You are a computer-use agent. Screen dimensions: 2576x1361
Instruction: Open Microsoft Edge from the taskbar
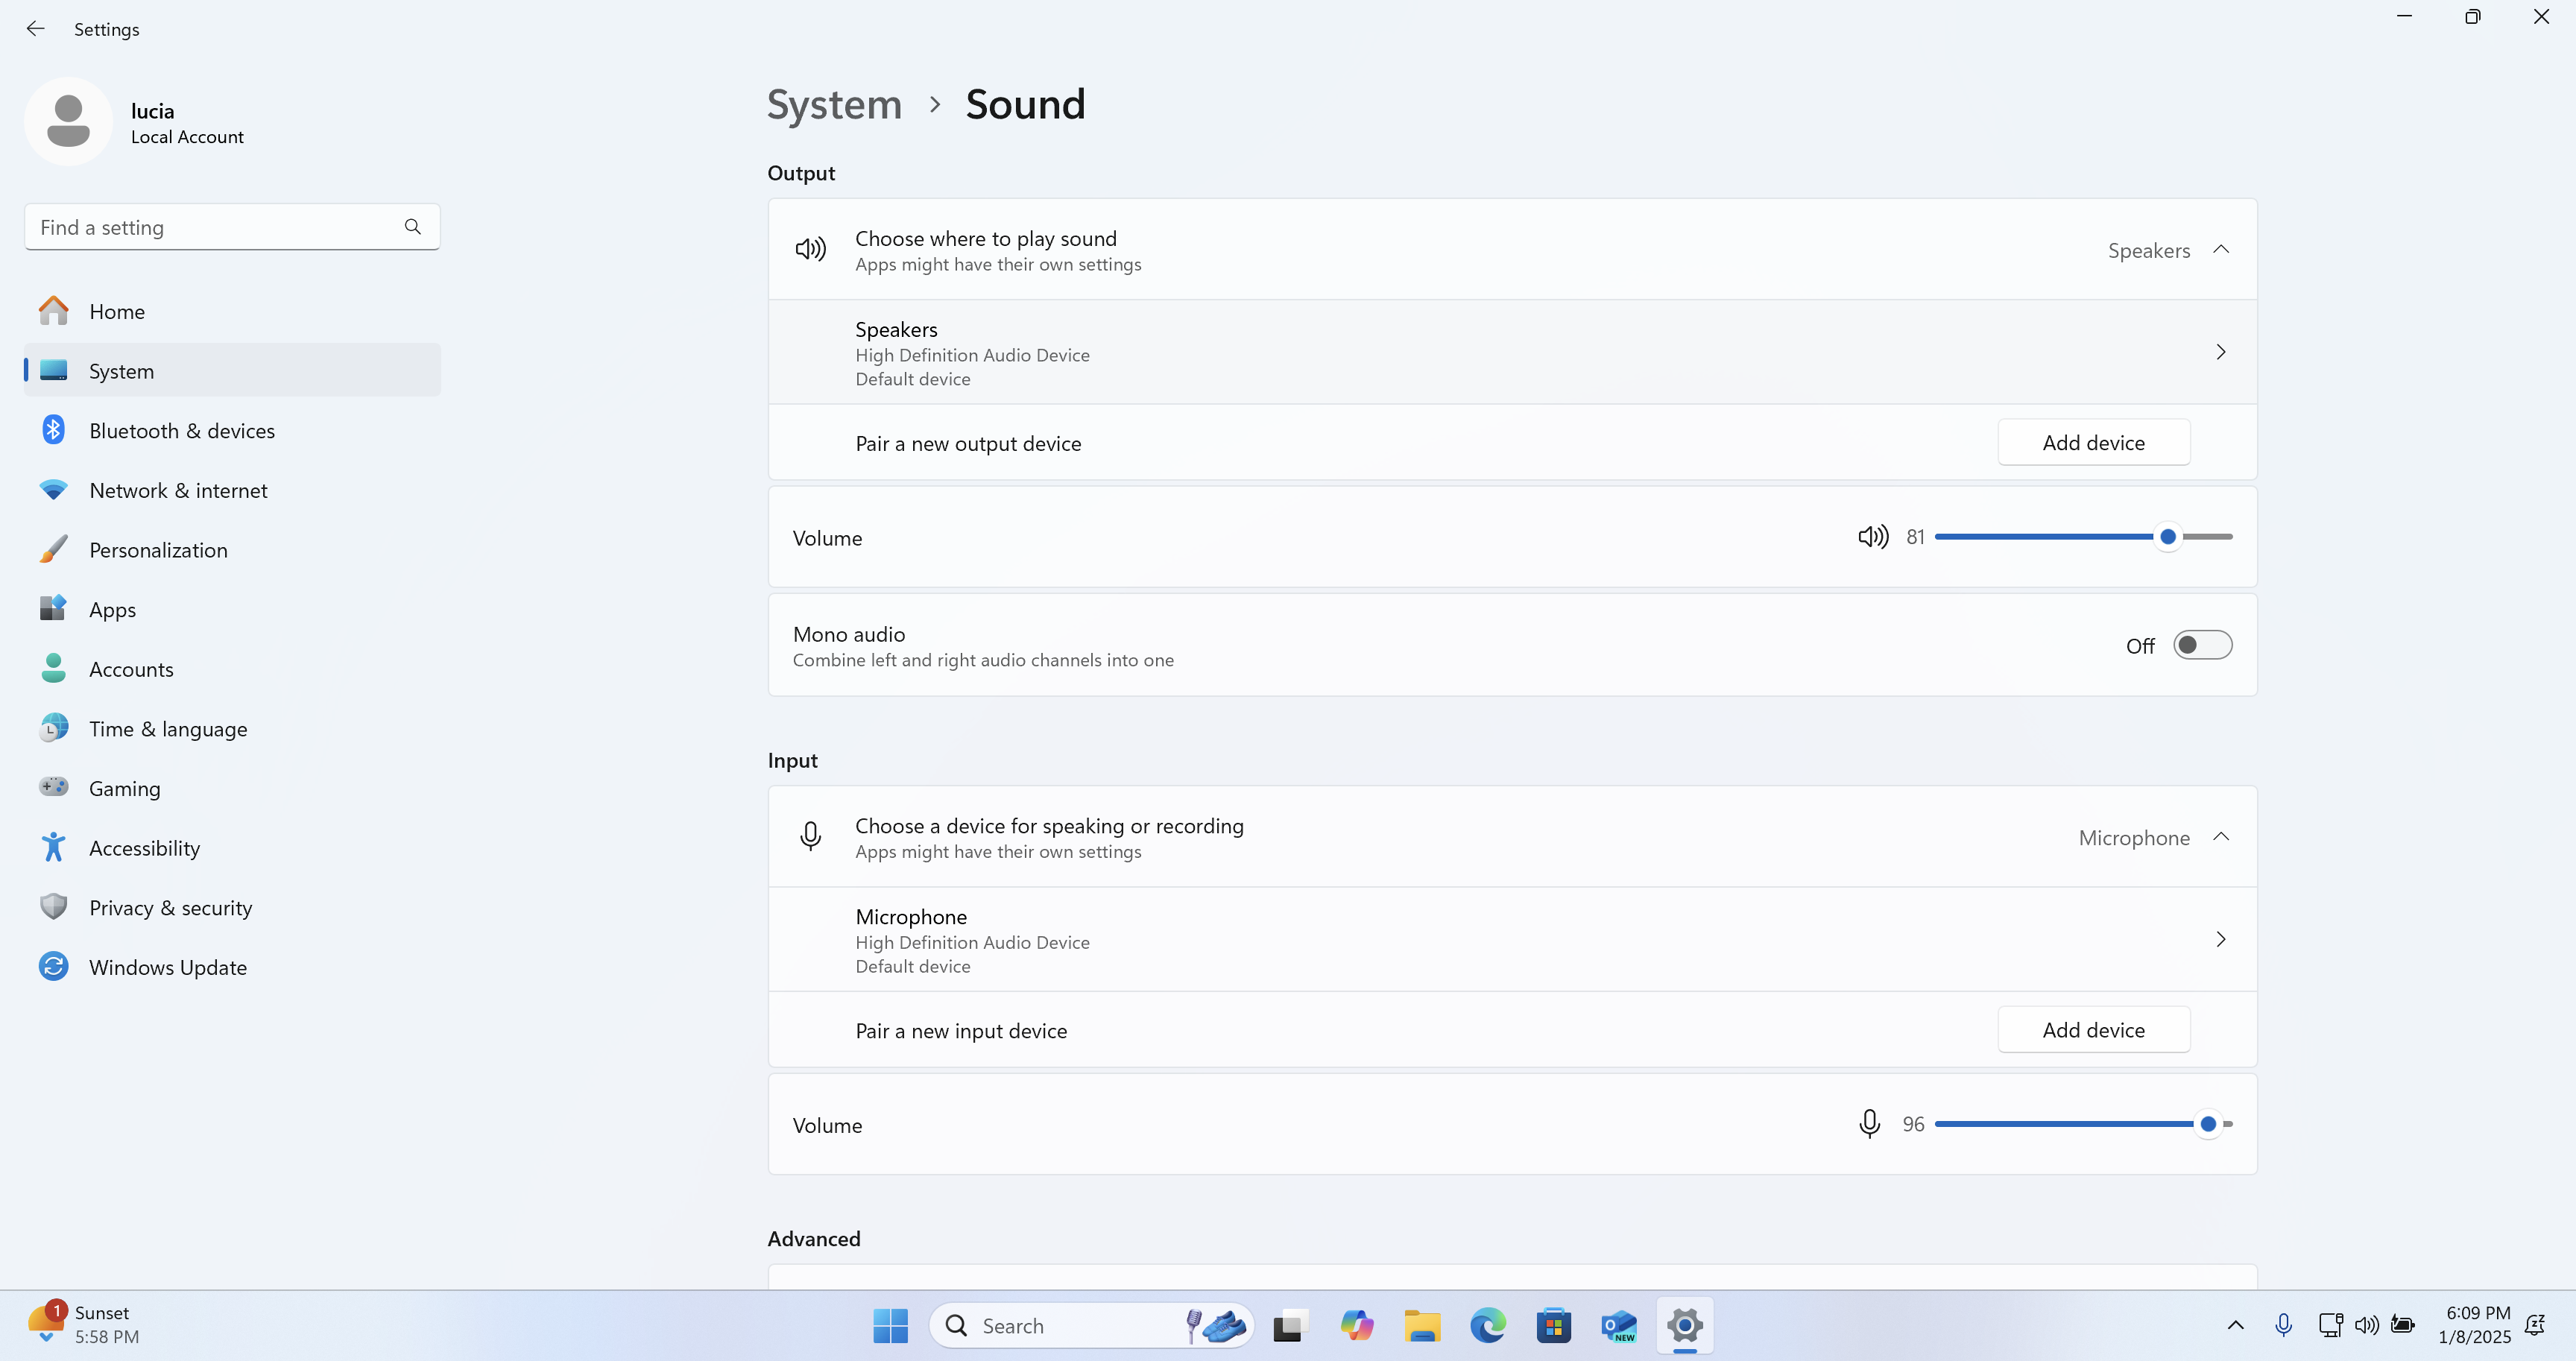pyautogui.click(x=1487, y=1326)
